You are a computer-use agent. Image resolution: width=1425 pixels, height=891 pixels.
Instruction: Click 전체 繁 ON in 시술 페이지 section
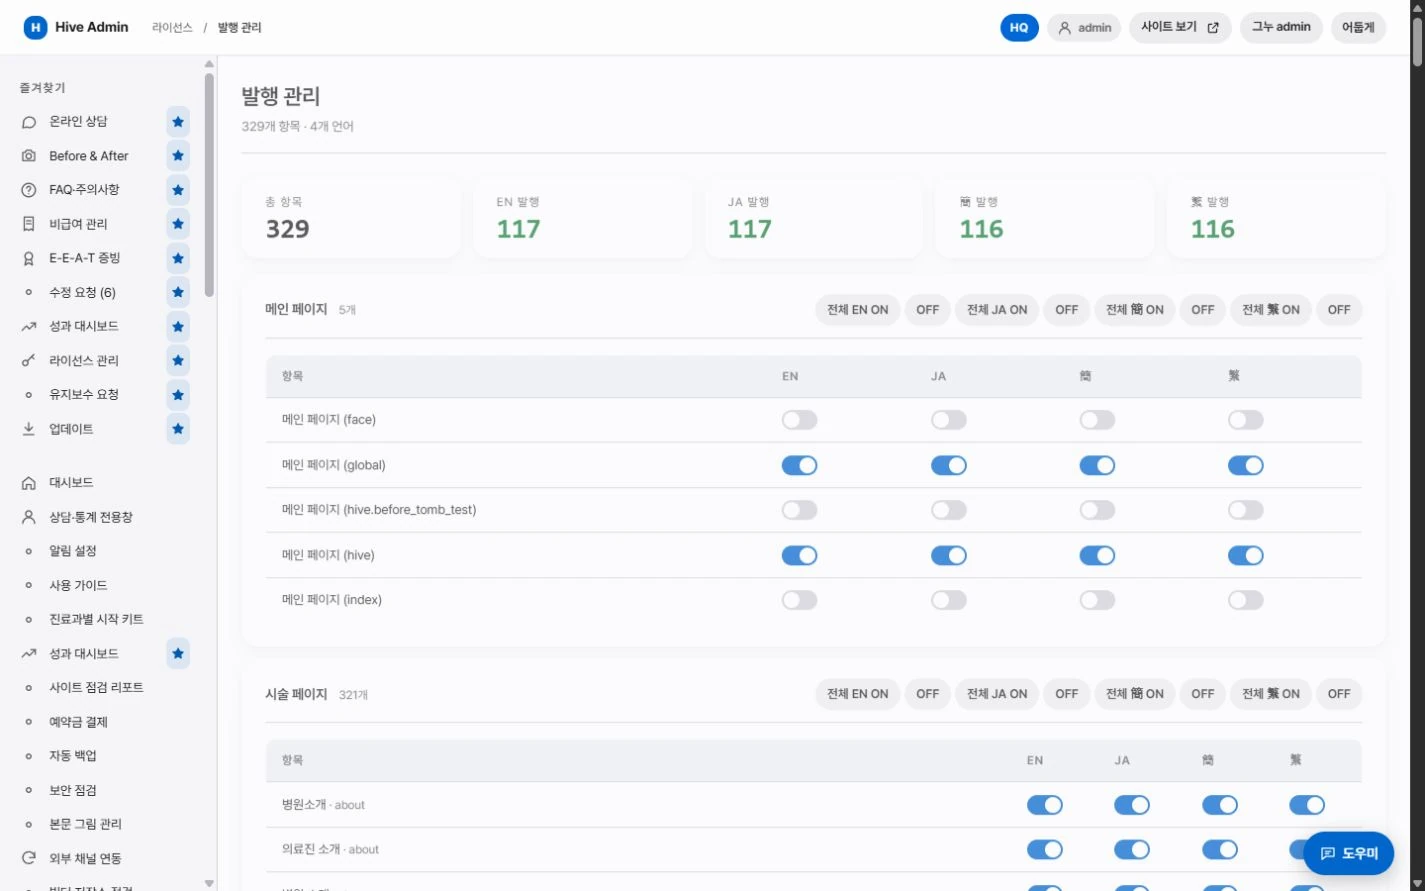coord(1271,694)
